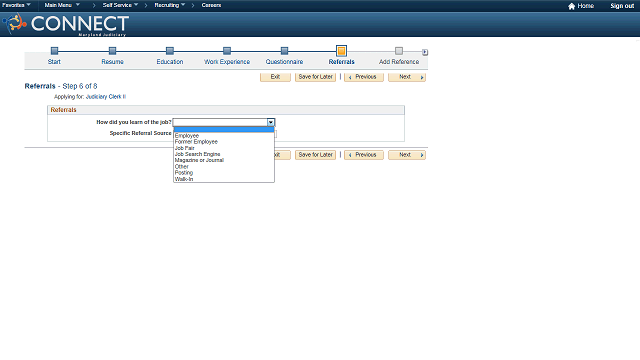The image size is (640, 360).
Task: Choose Other from the referral list
Action: coord(224,167)
